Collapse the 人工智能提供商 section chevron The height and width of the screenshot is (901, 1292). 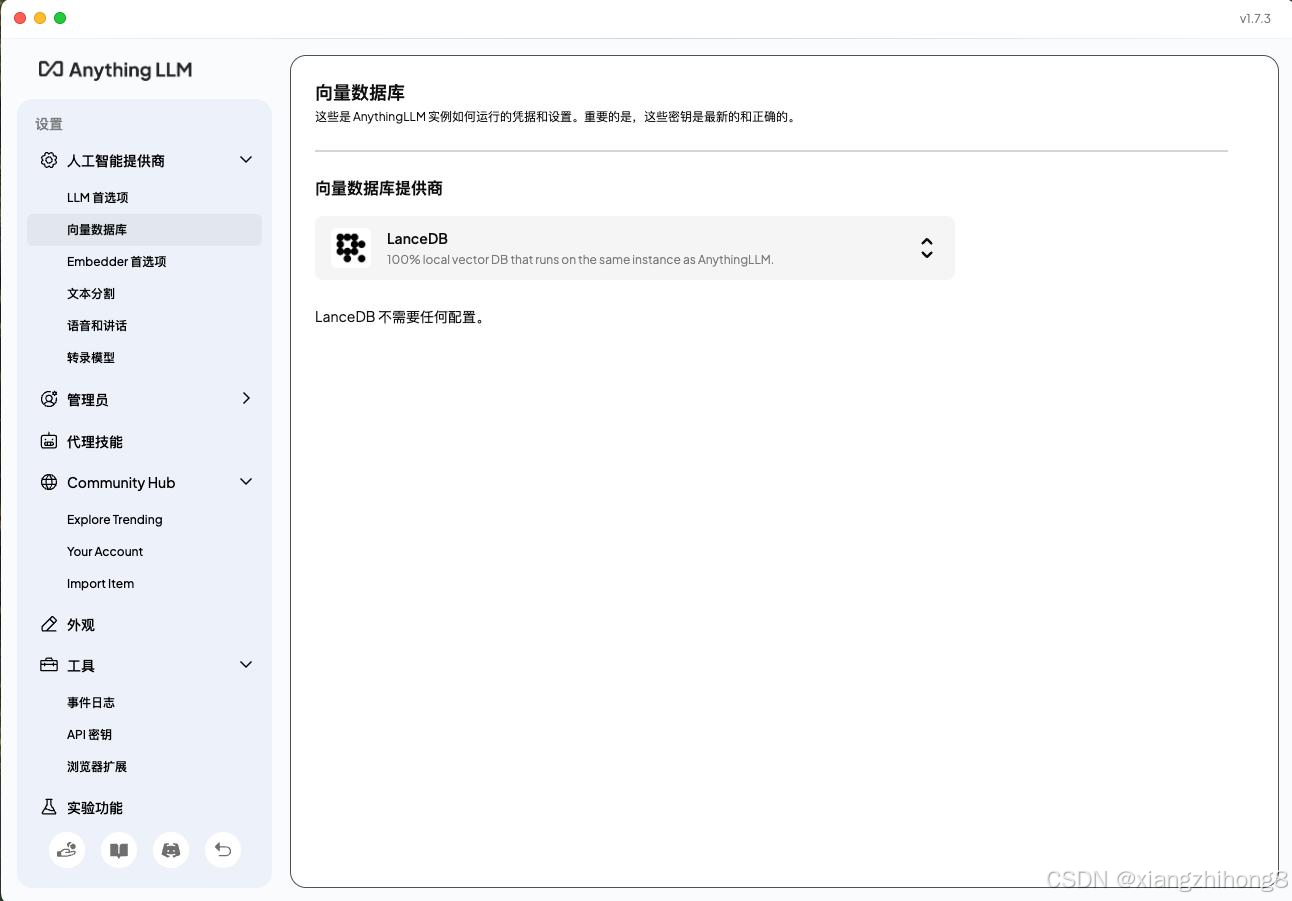(x=246, y=160)
